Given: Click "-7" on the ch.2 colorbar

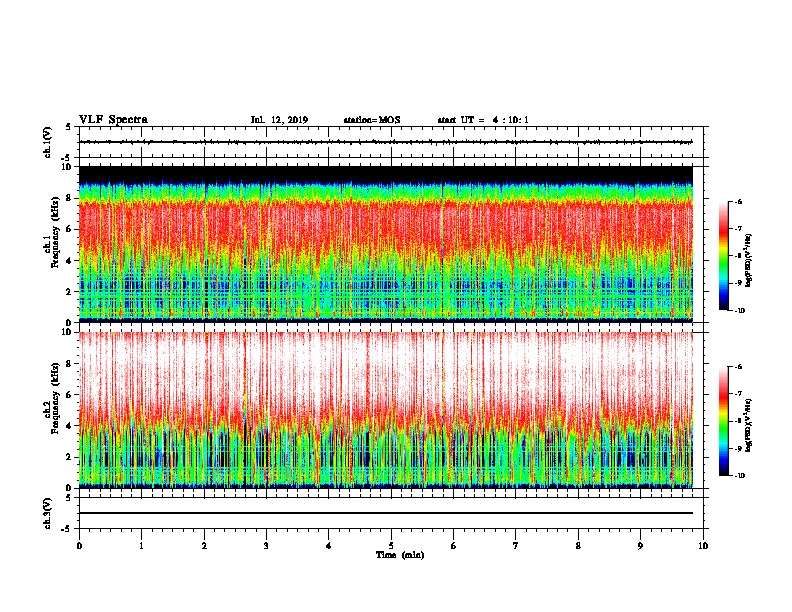Looking at the screenshot, I should 738,394.
